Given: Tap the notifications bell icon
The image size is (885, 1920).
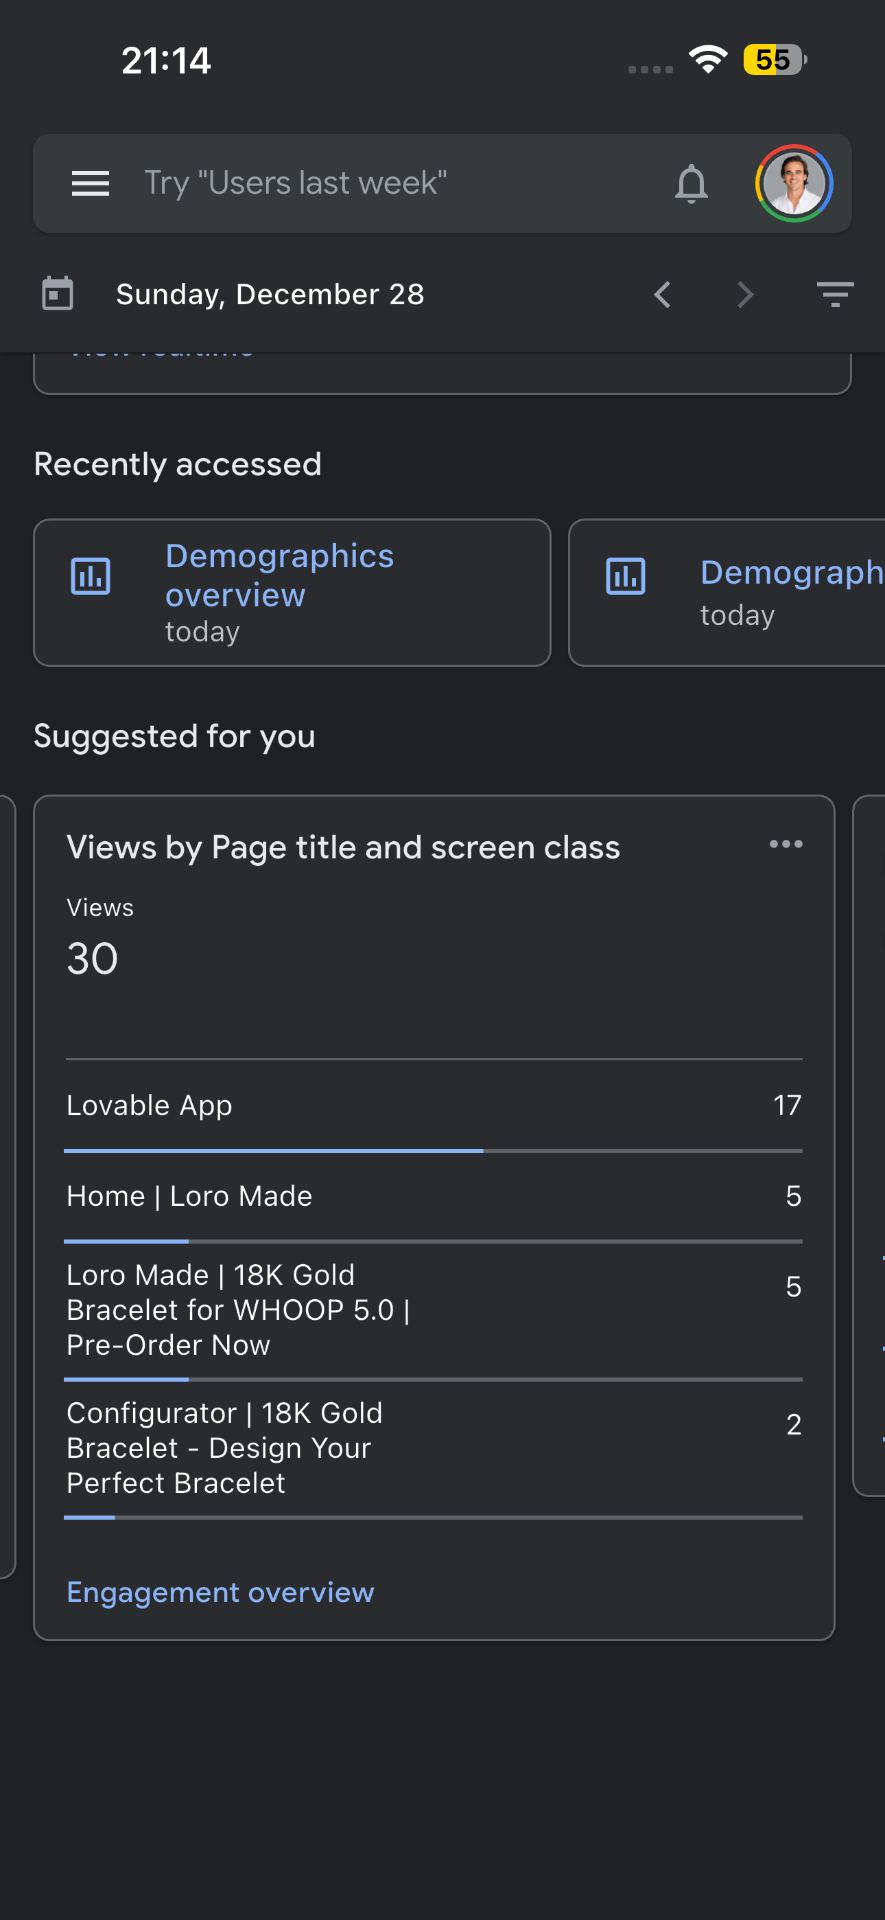Looking at the screenshot, I should (x=691, y=184).
